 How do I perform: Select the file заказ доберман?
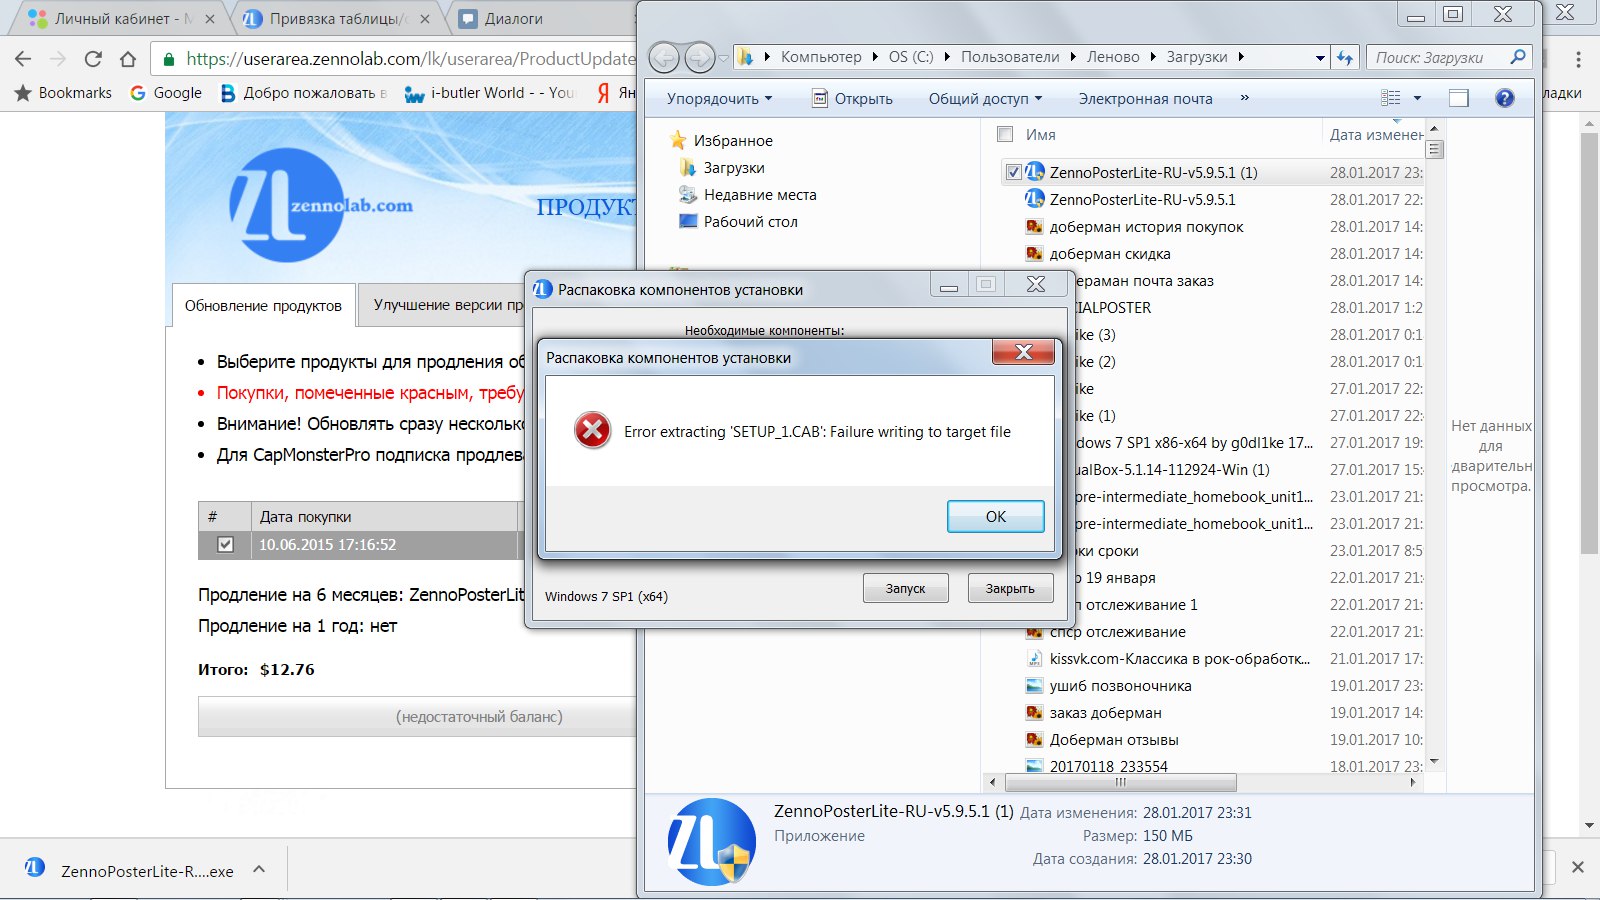pyautogui.click(x=1105, y=712)
